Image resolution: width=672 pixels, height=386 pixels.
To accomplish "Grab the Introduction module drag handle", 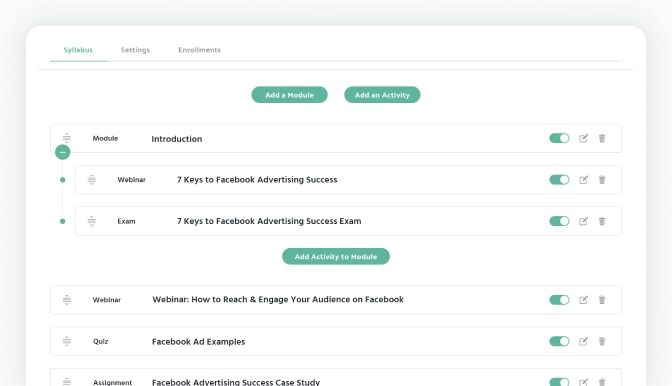I will pos(67,138).
